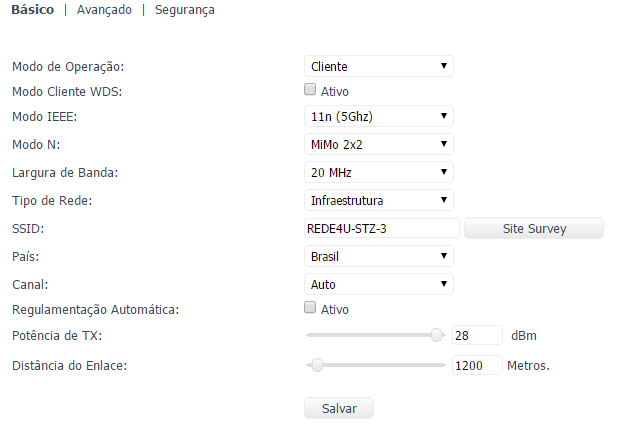This screenshot has height=436, width=640.
Task: Open the Modo IEEE dropdown
Action: (x=378, y=118)
